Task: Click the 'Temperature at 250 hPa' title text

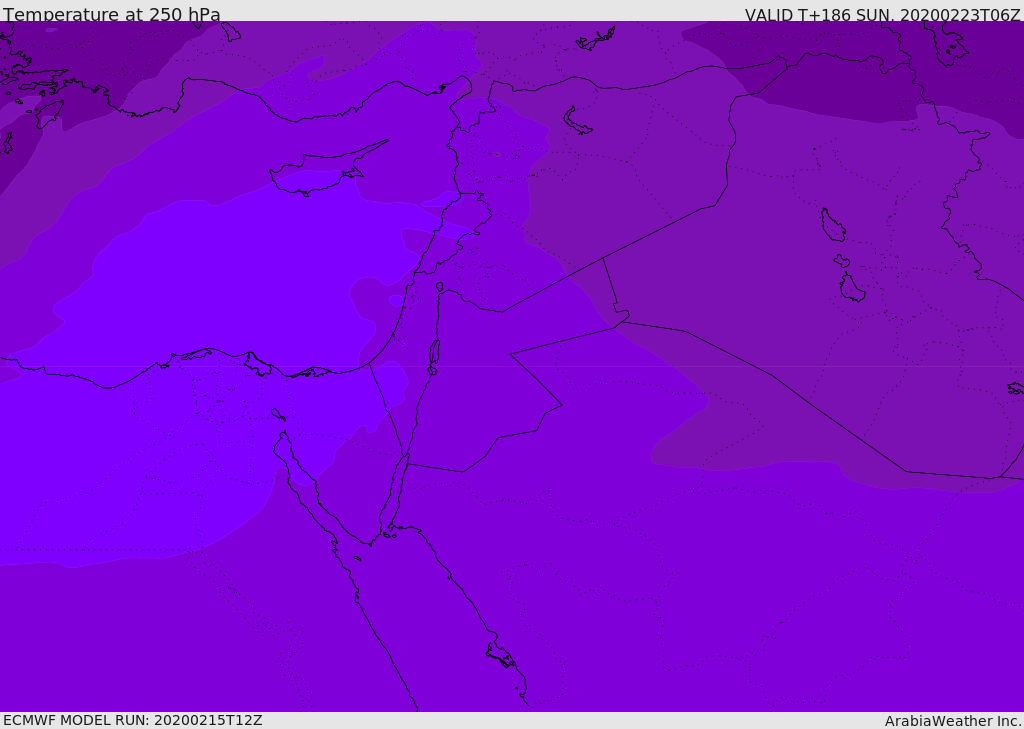Action: pyautogui.click(x=112, y=14)
